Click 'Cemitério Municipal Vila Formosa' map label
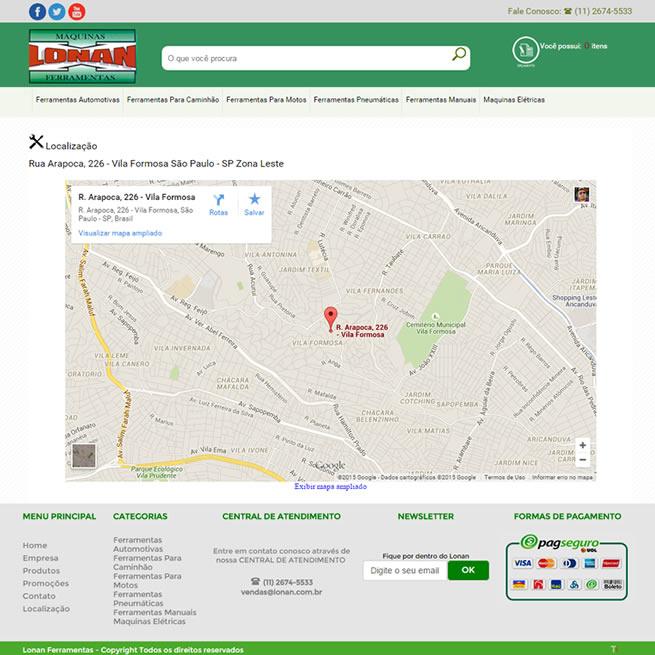This screenshot has width=655, height=655. (x=436, y=328)
